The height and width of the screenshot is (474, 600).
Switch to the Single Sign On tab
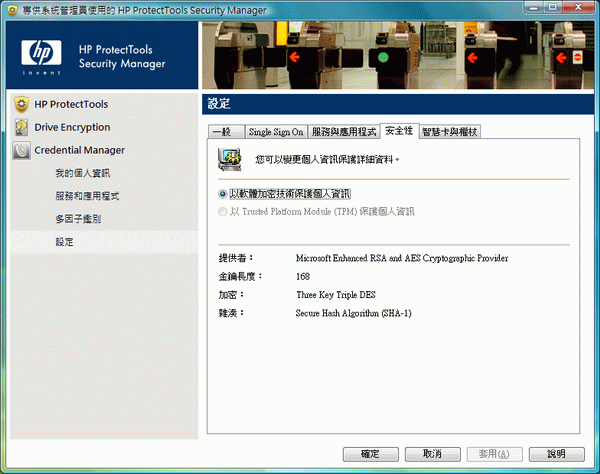[x=276, y=132]
